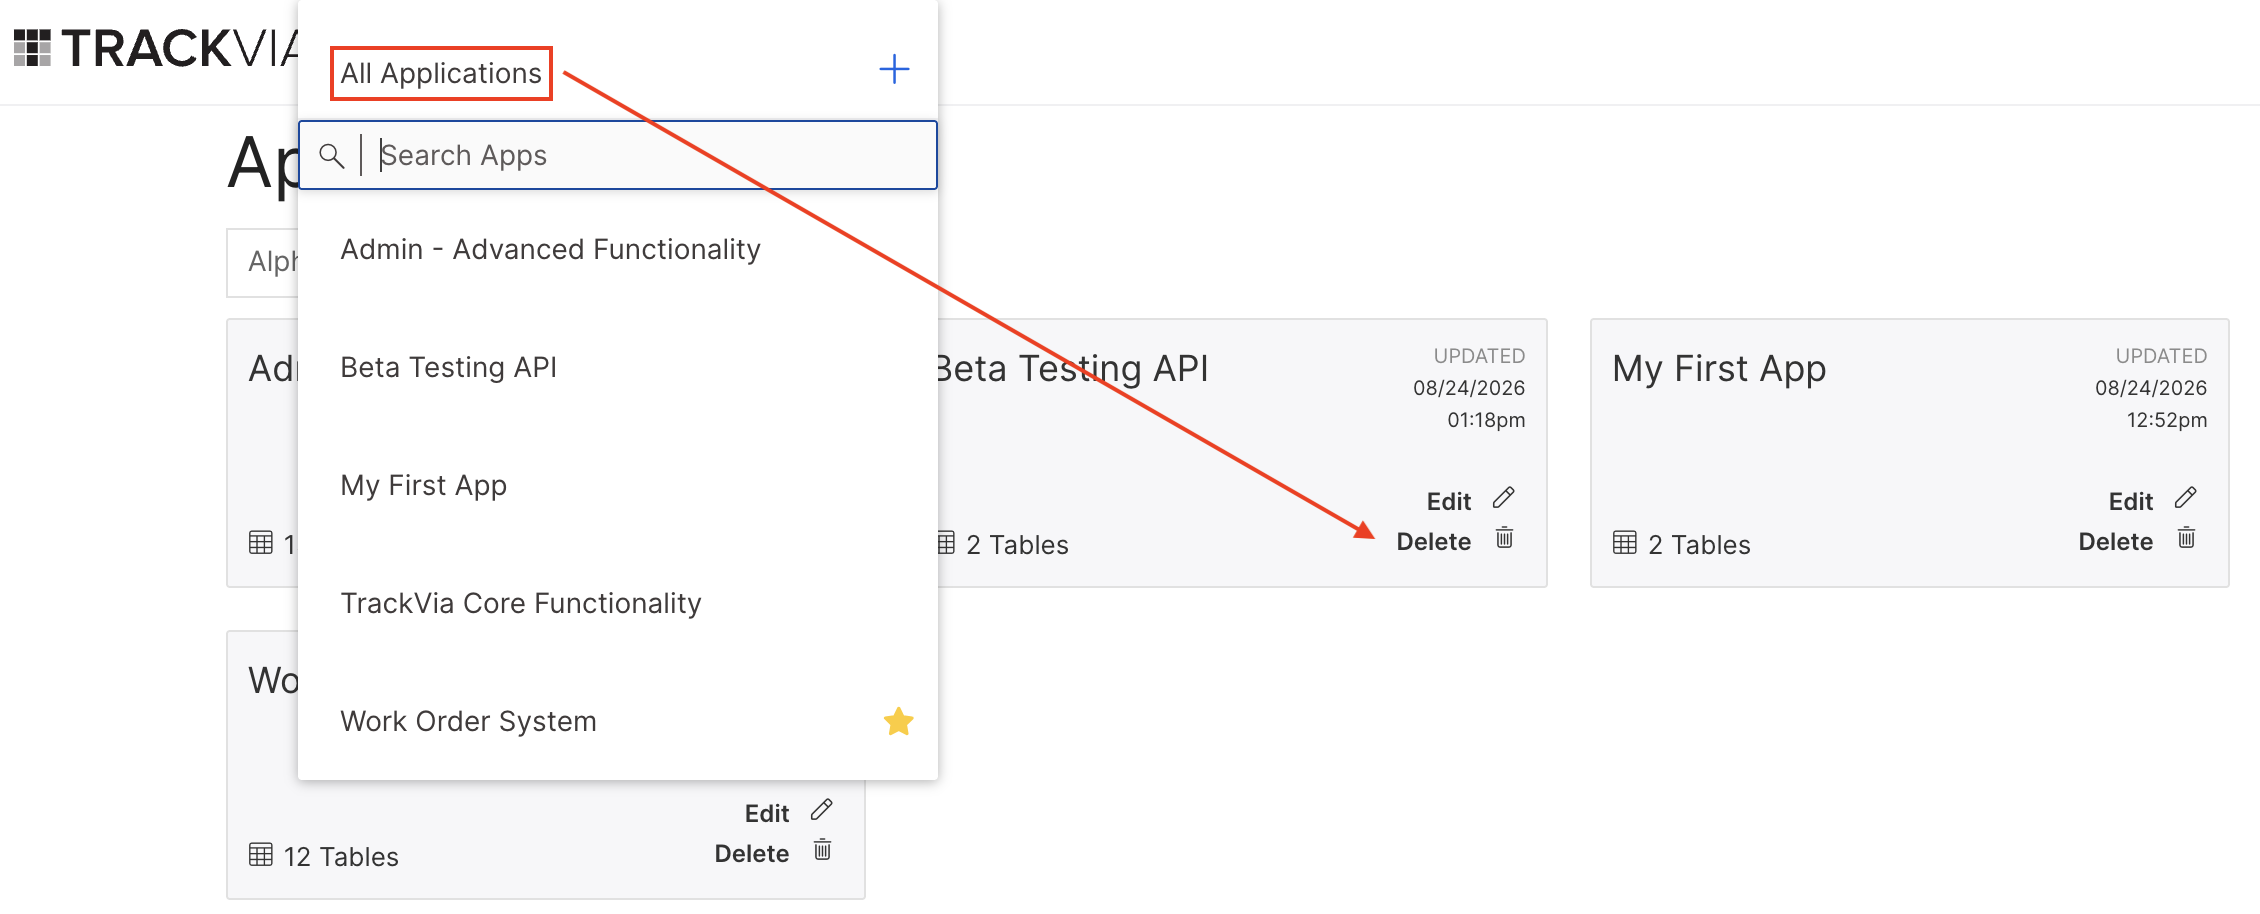2260x914 pixels.
Task: Click Edit on Beta Testing API card
Action: [x=1448, y=501]
